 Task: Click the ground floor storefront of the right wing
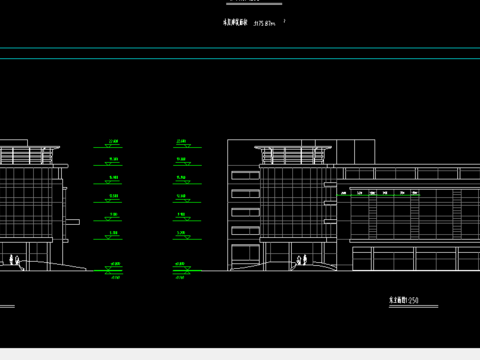[x=416, y=258]
